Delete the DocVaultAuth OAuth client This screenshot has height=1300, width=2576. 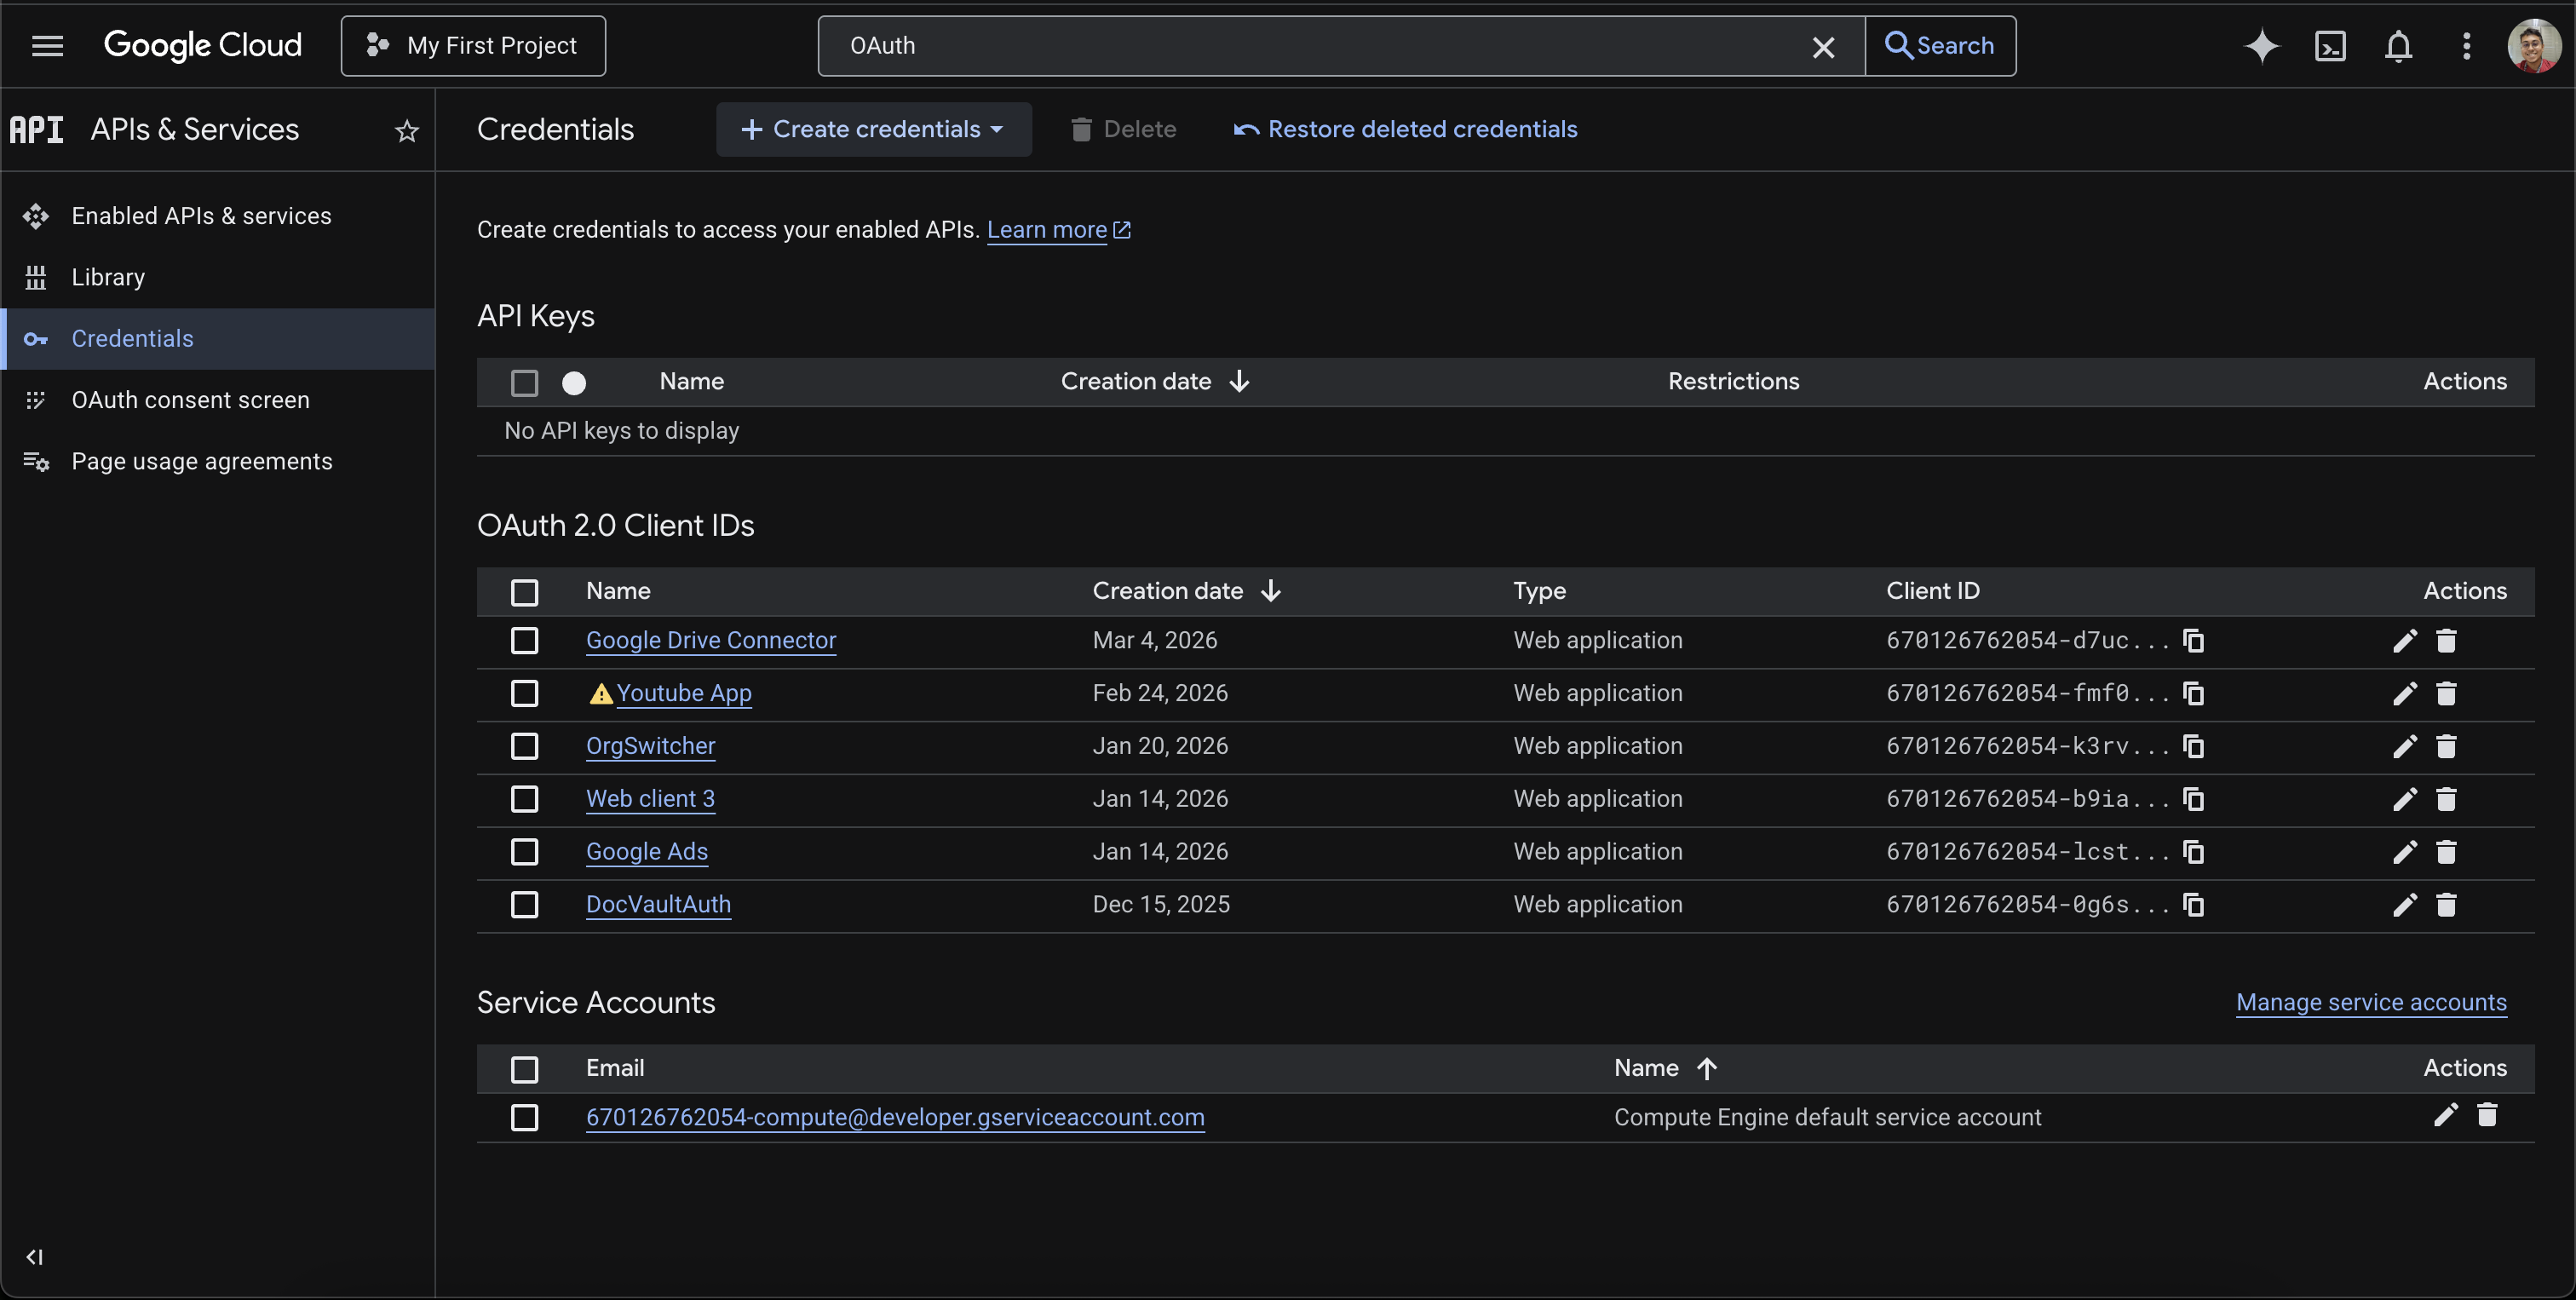pyautogui.click(x=2446, y=905)
